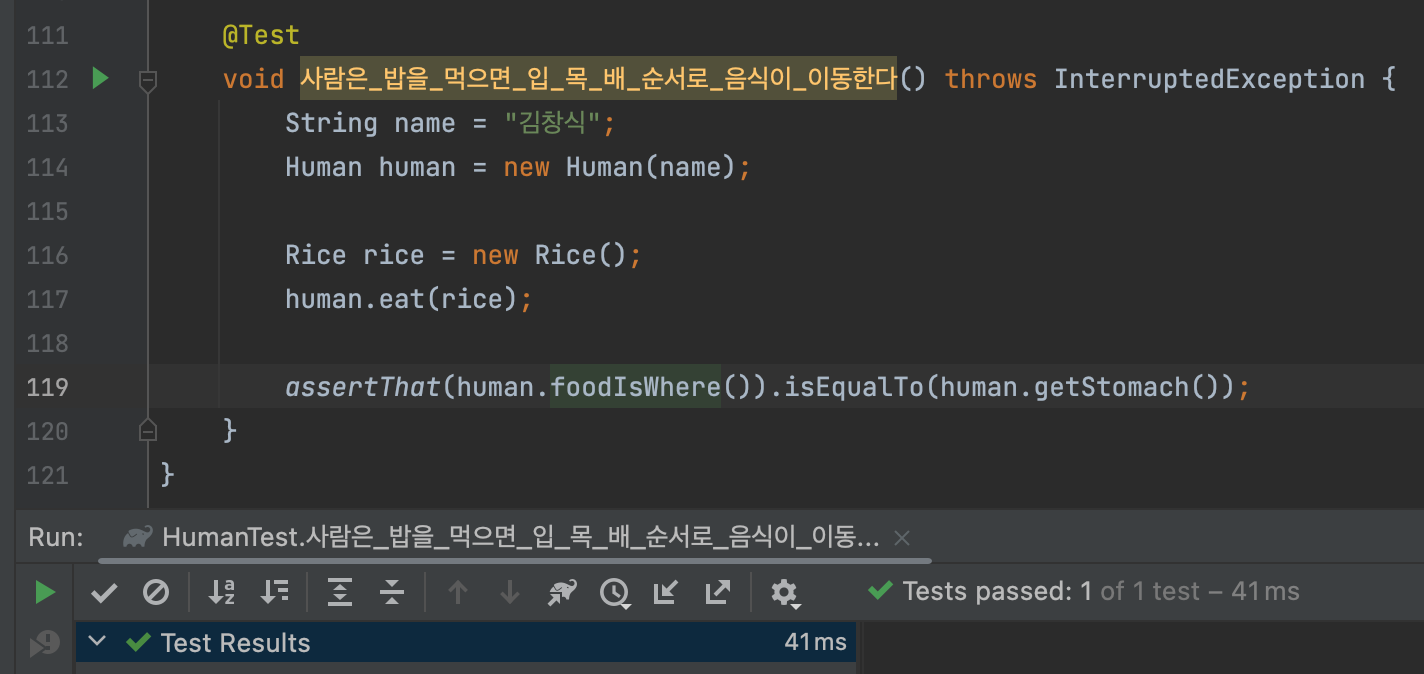This screenshot has height=674, width=1424.
Task: Click the 'void' keyword on line 112
Action: point(254,79)
